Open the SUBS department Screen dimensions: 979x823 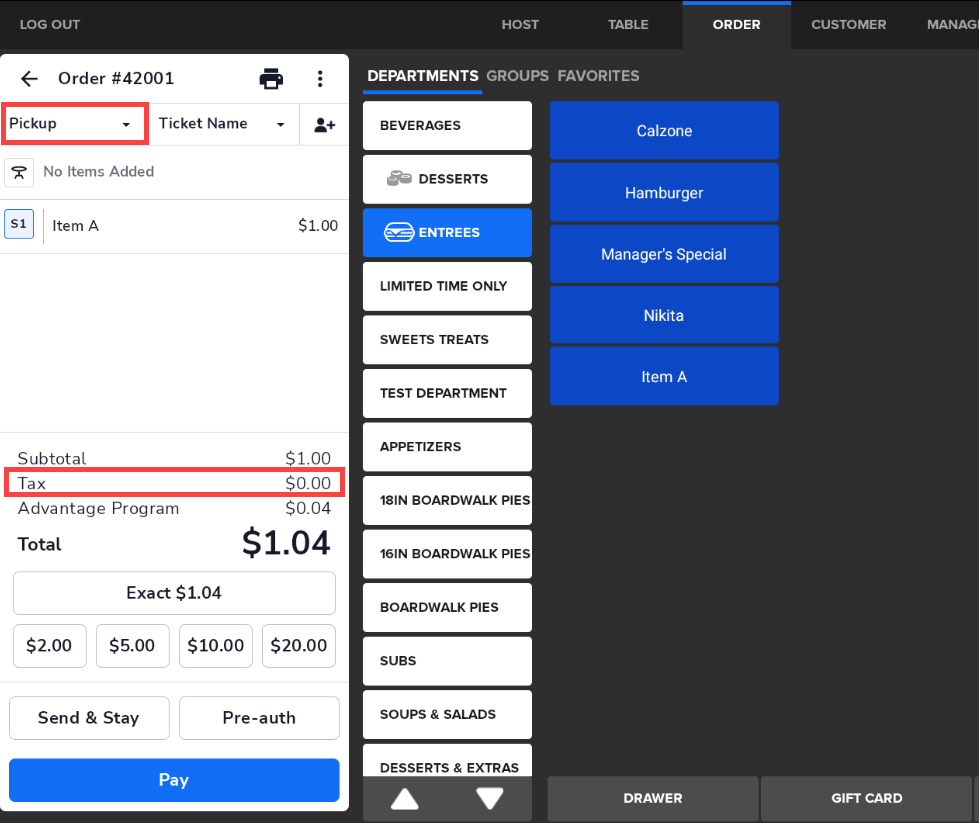[x=447, y=661]
